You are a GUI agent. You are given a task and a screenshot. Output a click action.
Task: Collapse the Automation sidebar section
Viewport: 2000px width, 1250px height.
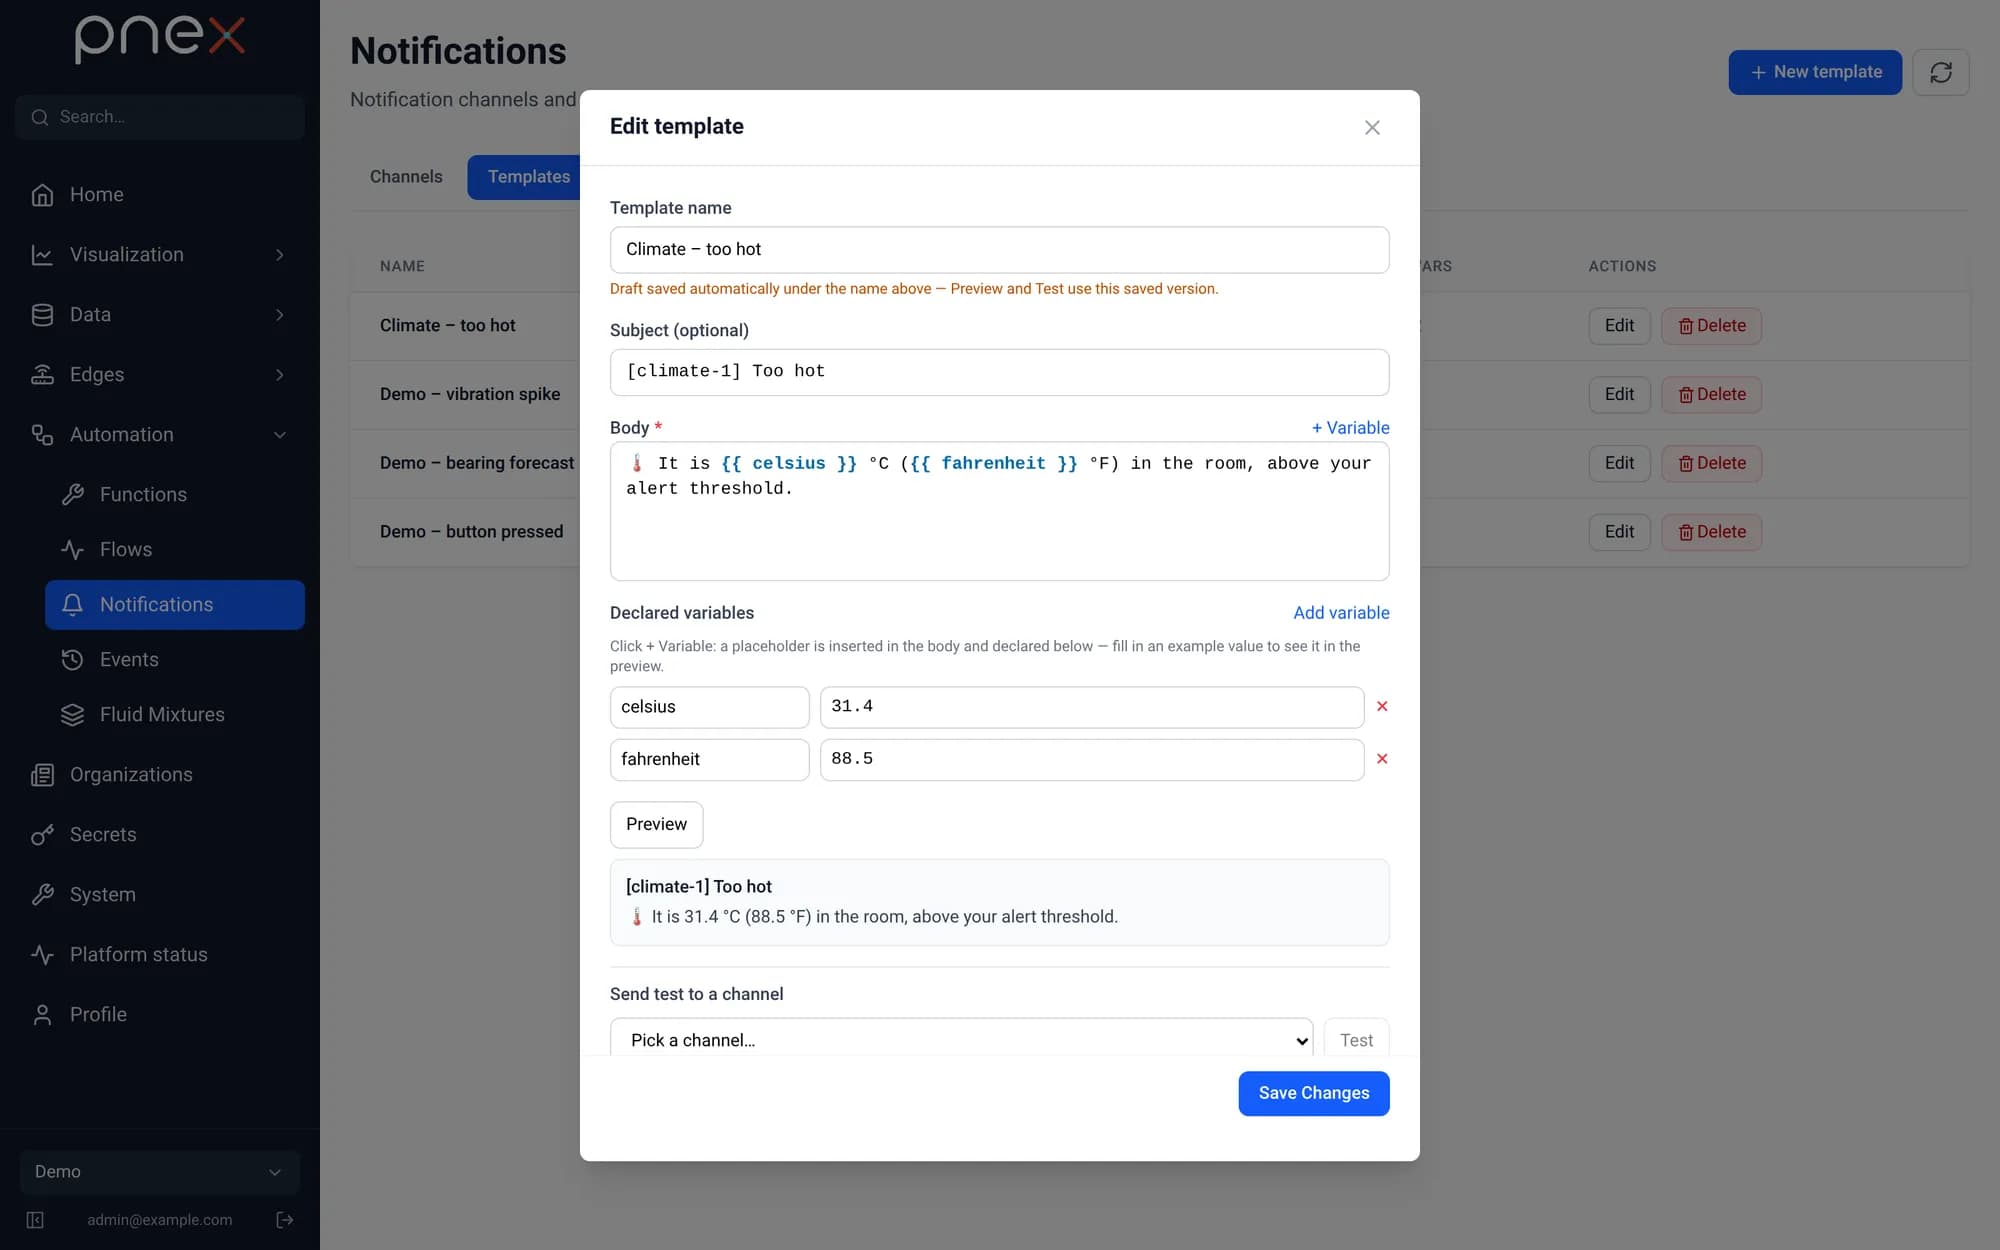click(160, 435)
